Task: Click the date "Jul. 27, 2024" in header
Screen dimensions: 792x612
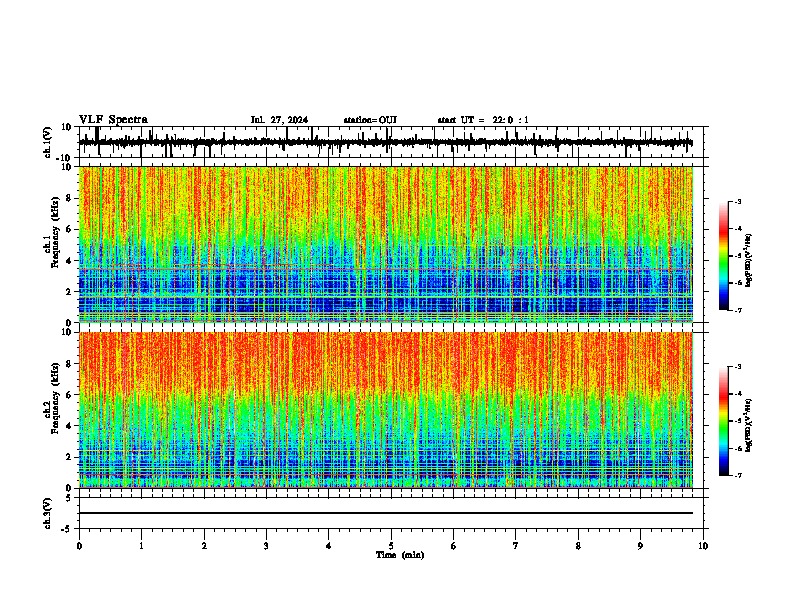Action: [x=279, y=120]
